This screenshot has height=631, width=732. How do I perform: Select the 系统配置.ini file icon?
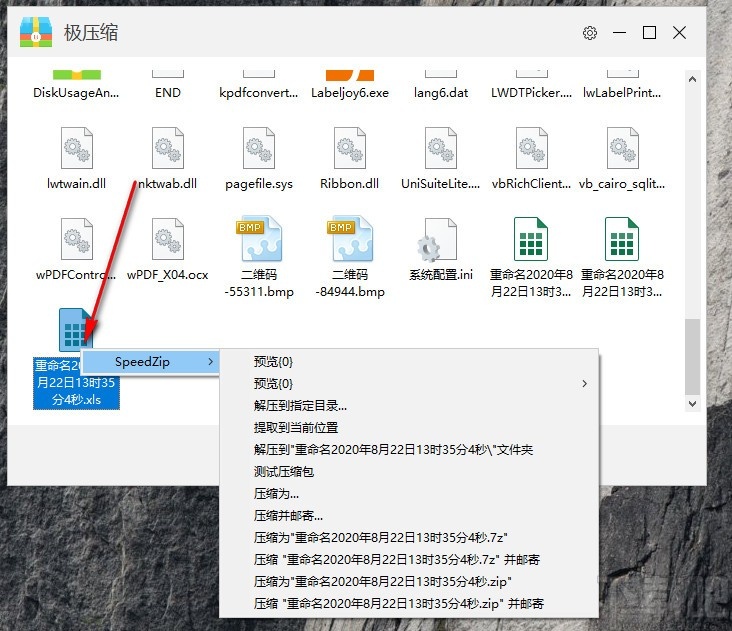(x=437, y=240)
